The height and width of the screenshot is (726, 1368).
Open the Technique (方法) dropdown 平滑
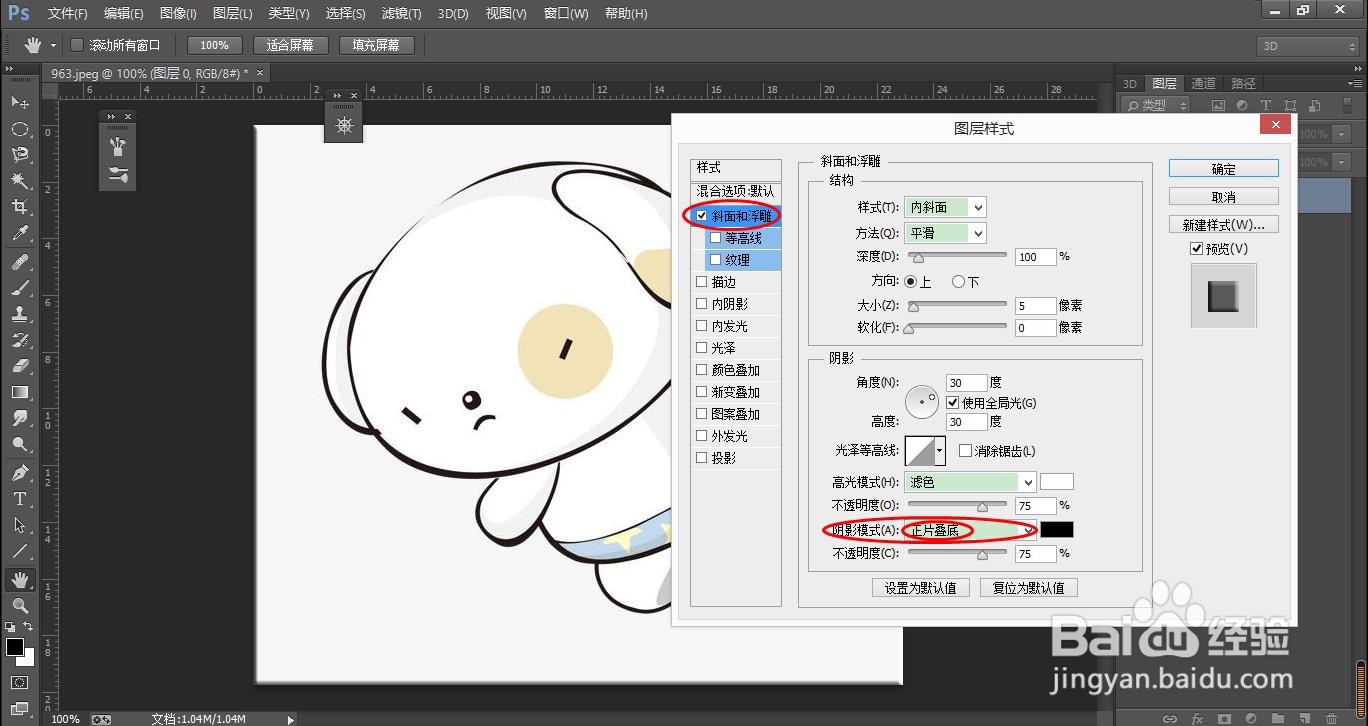945,233
